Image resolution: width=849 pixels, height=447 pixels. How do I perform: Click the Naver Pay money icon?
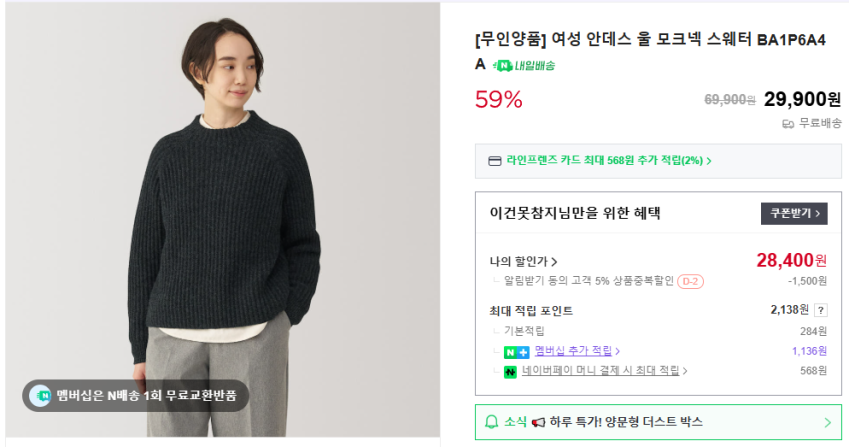511,372
